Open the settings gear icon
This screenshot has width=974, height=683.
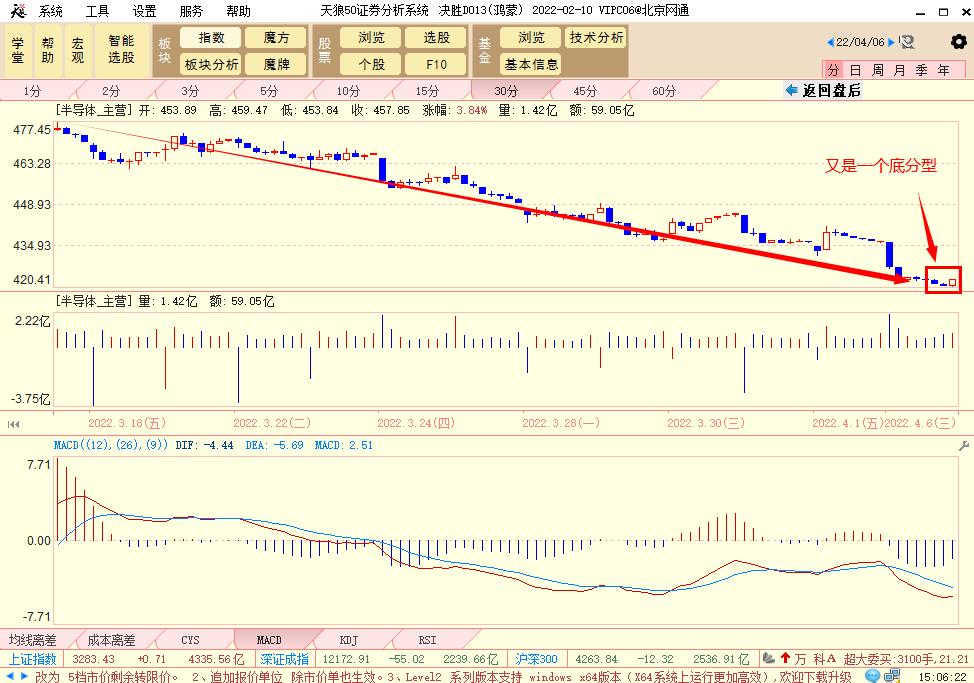[x=958, y=42]
